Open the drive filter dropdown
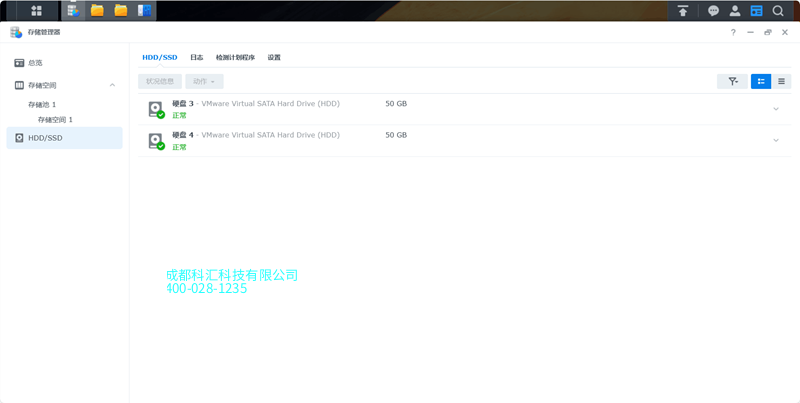 tap(733, 81)
